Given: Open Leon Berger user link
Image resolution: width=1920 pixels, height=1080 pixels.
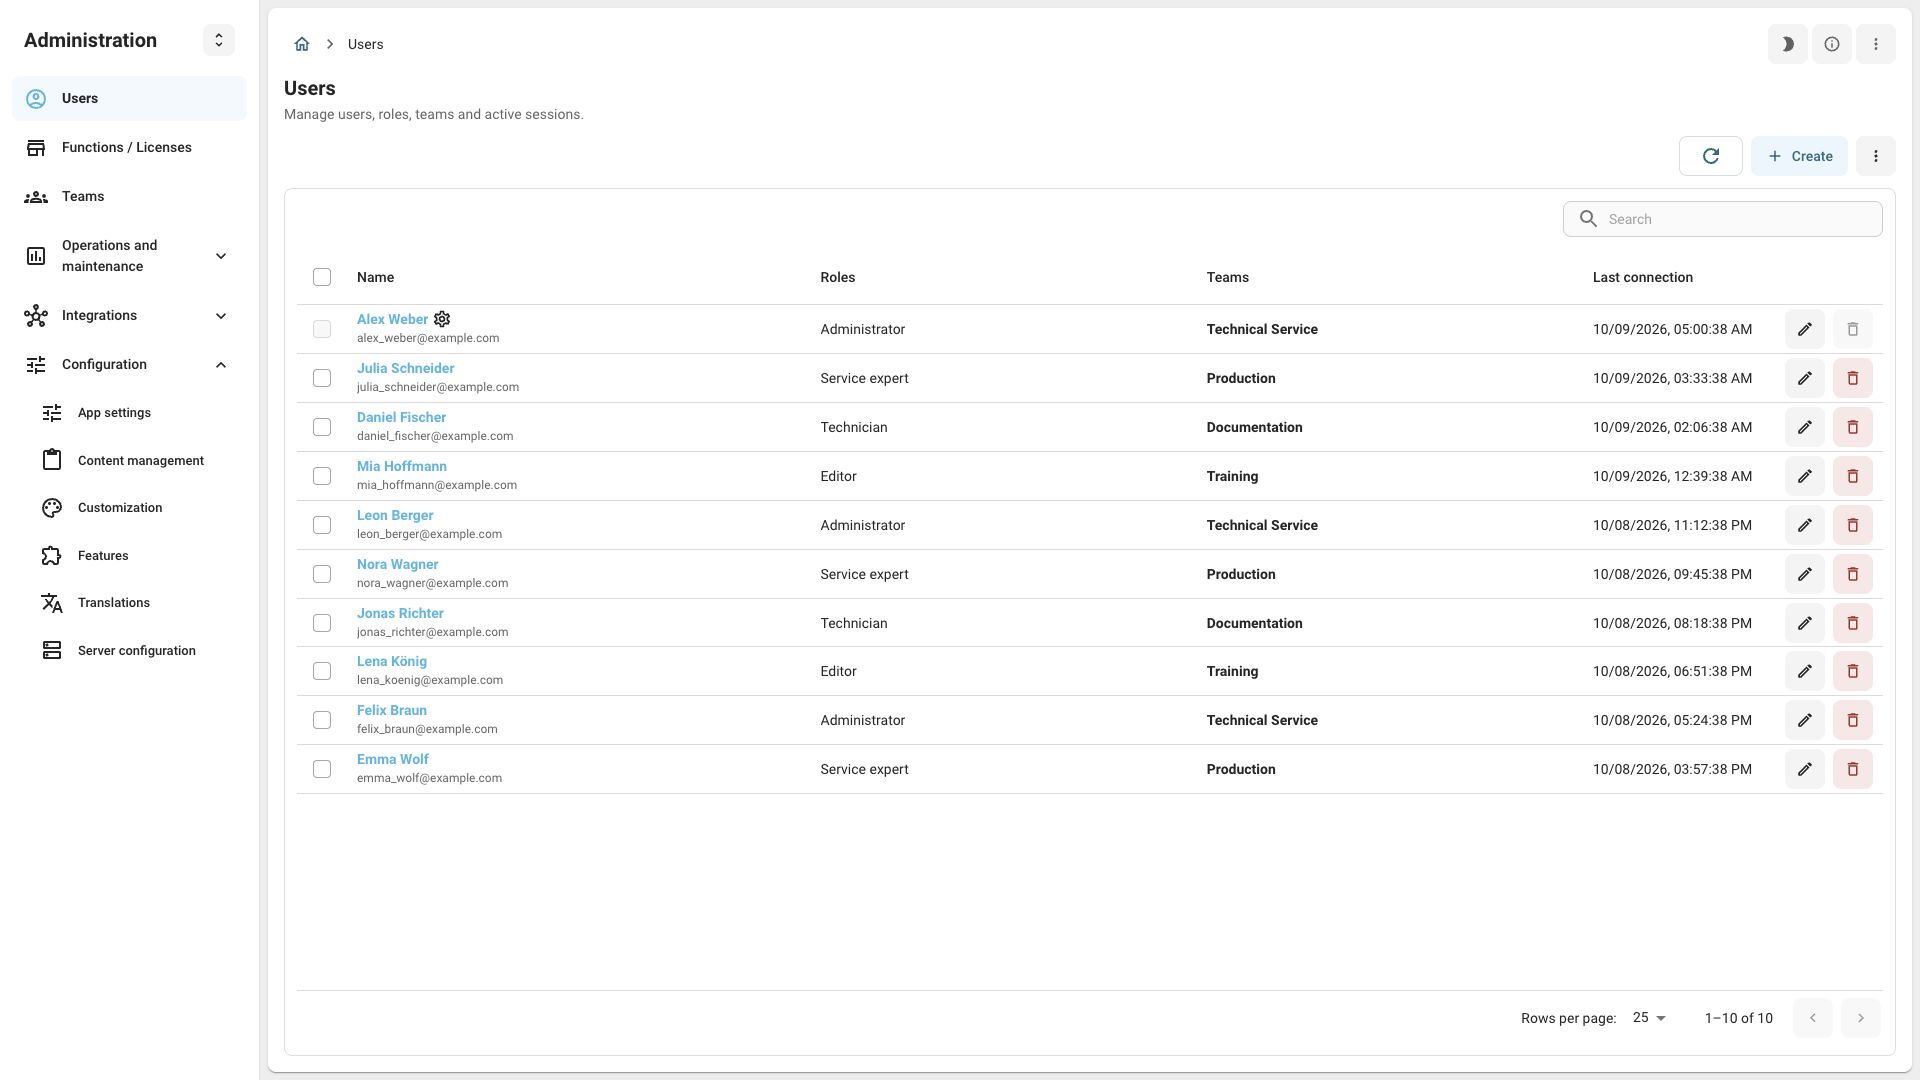Looking at the screenshot, I should [x=395, y=515].
